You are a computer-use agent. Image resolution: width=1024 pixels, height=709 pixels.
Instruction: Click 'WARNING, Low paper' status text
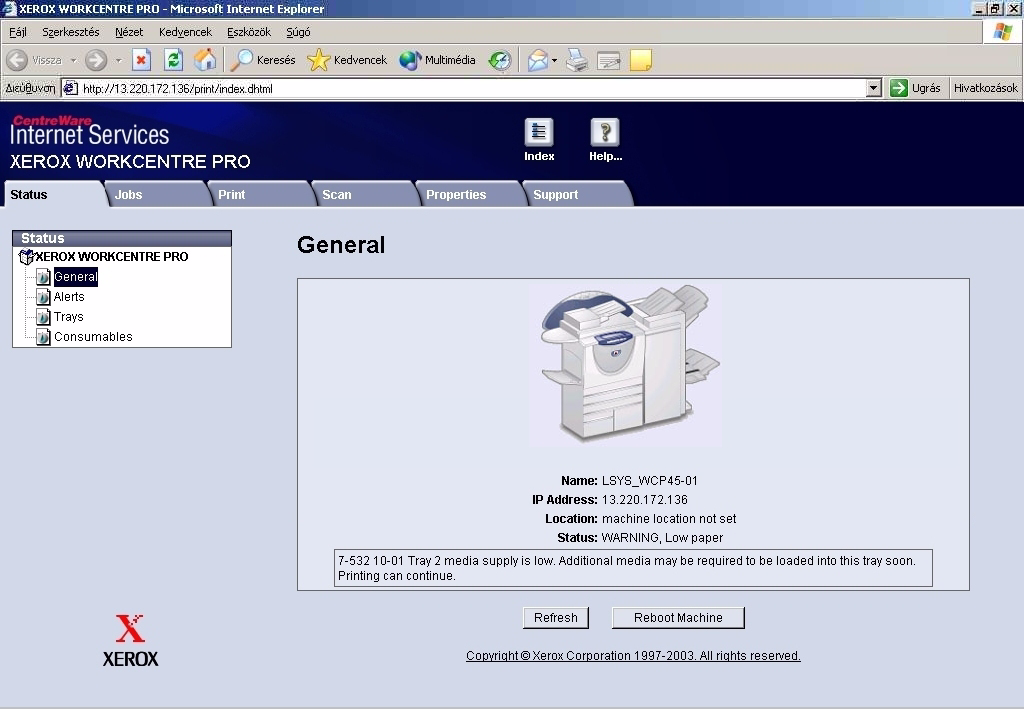tap(662, 538)
